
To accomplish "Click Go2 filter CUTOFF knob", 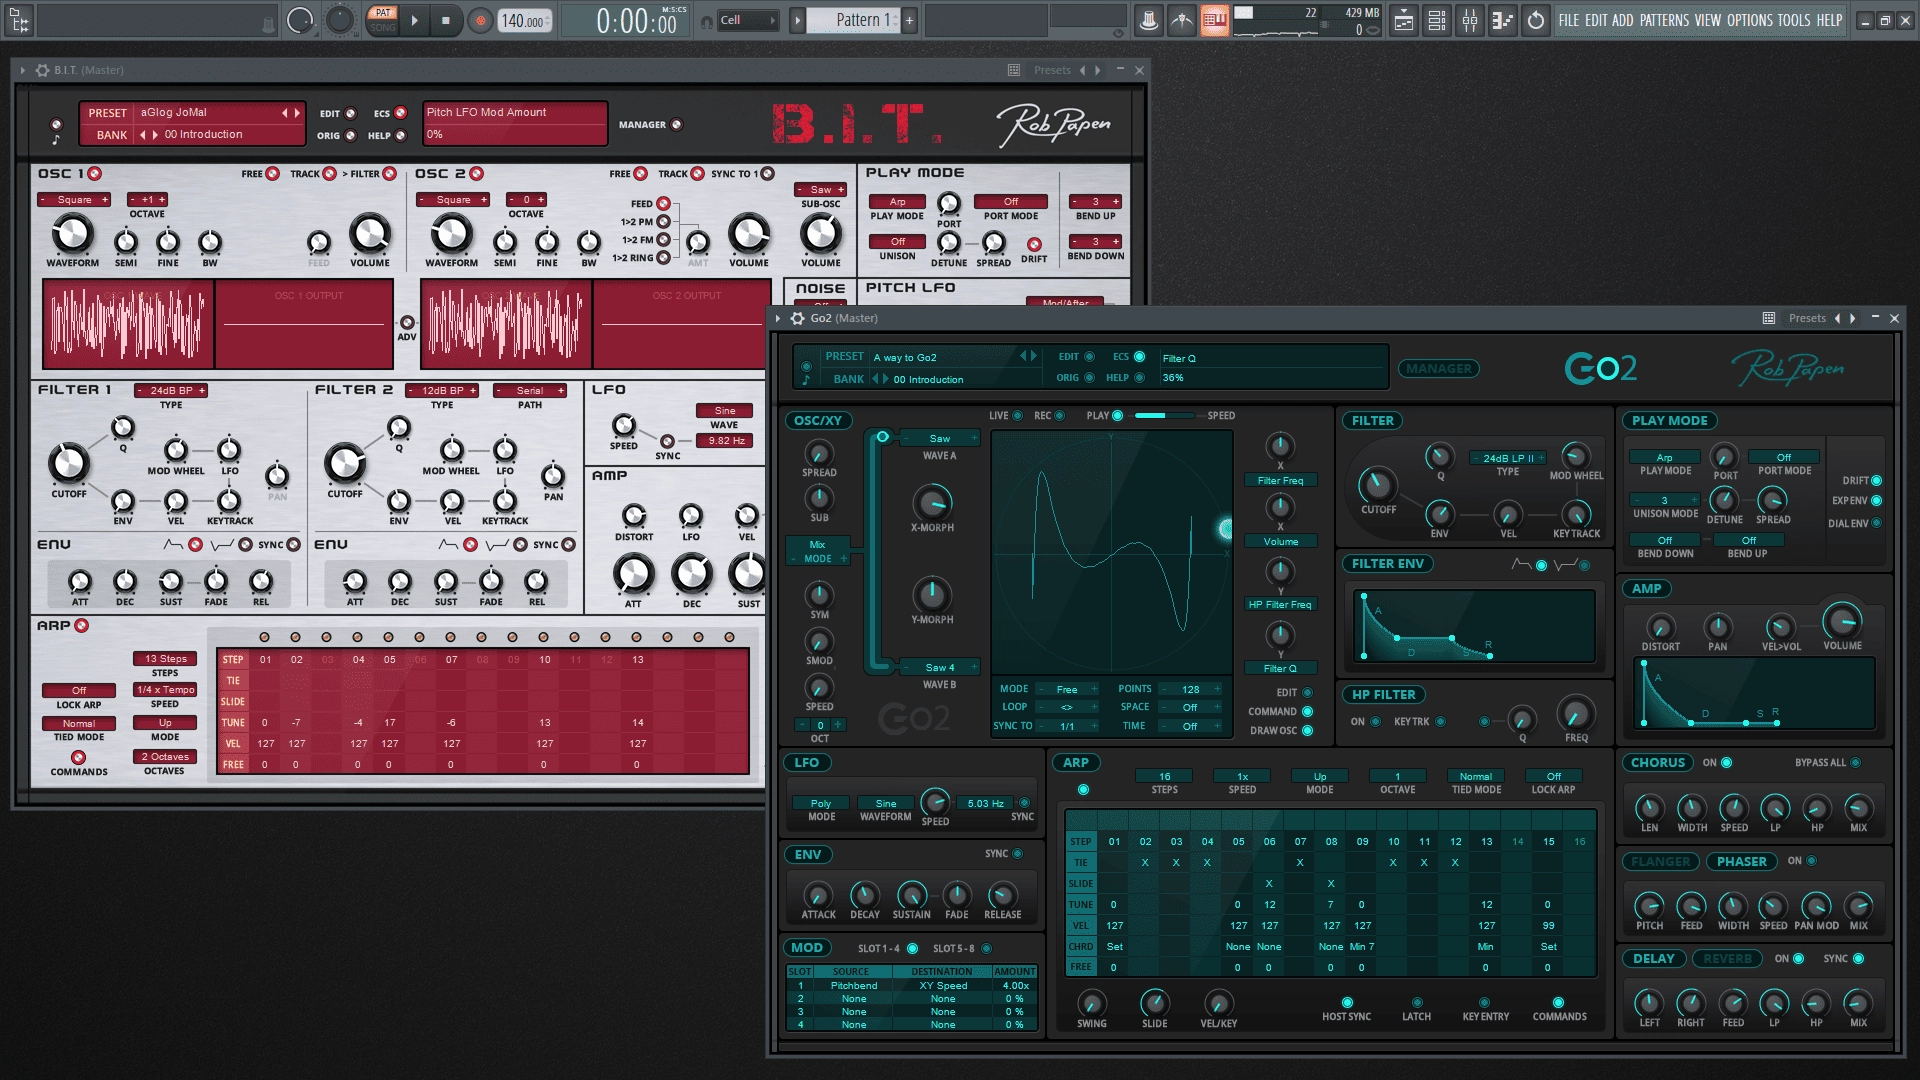I will click(1378, 484).
